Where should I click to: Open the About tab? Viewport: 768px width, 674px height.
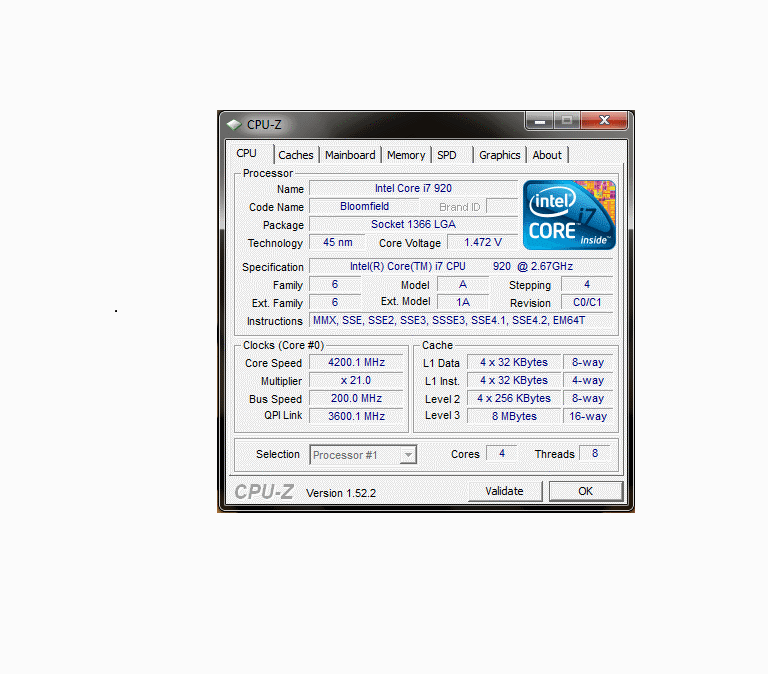pyautogui.click(x=547, y=155)
